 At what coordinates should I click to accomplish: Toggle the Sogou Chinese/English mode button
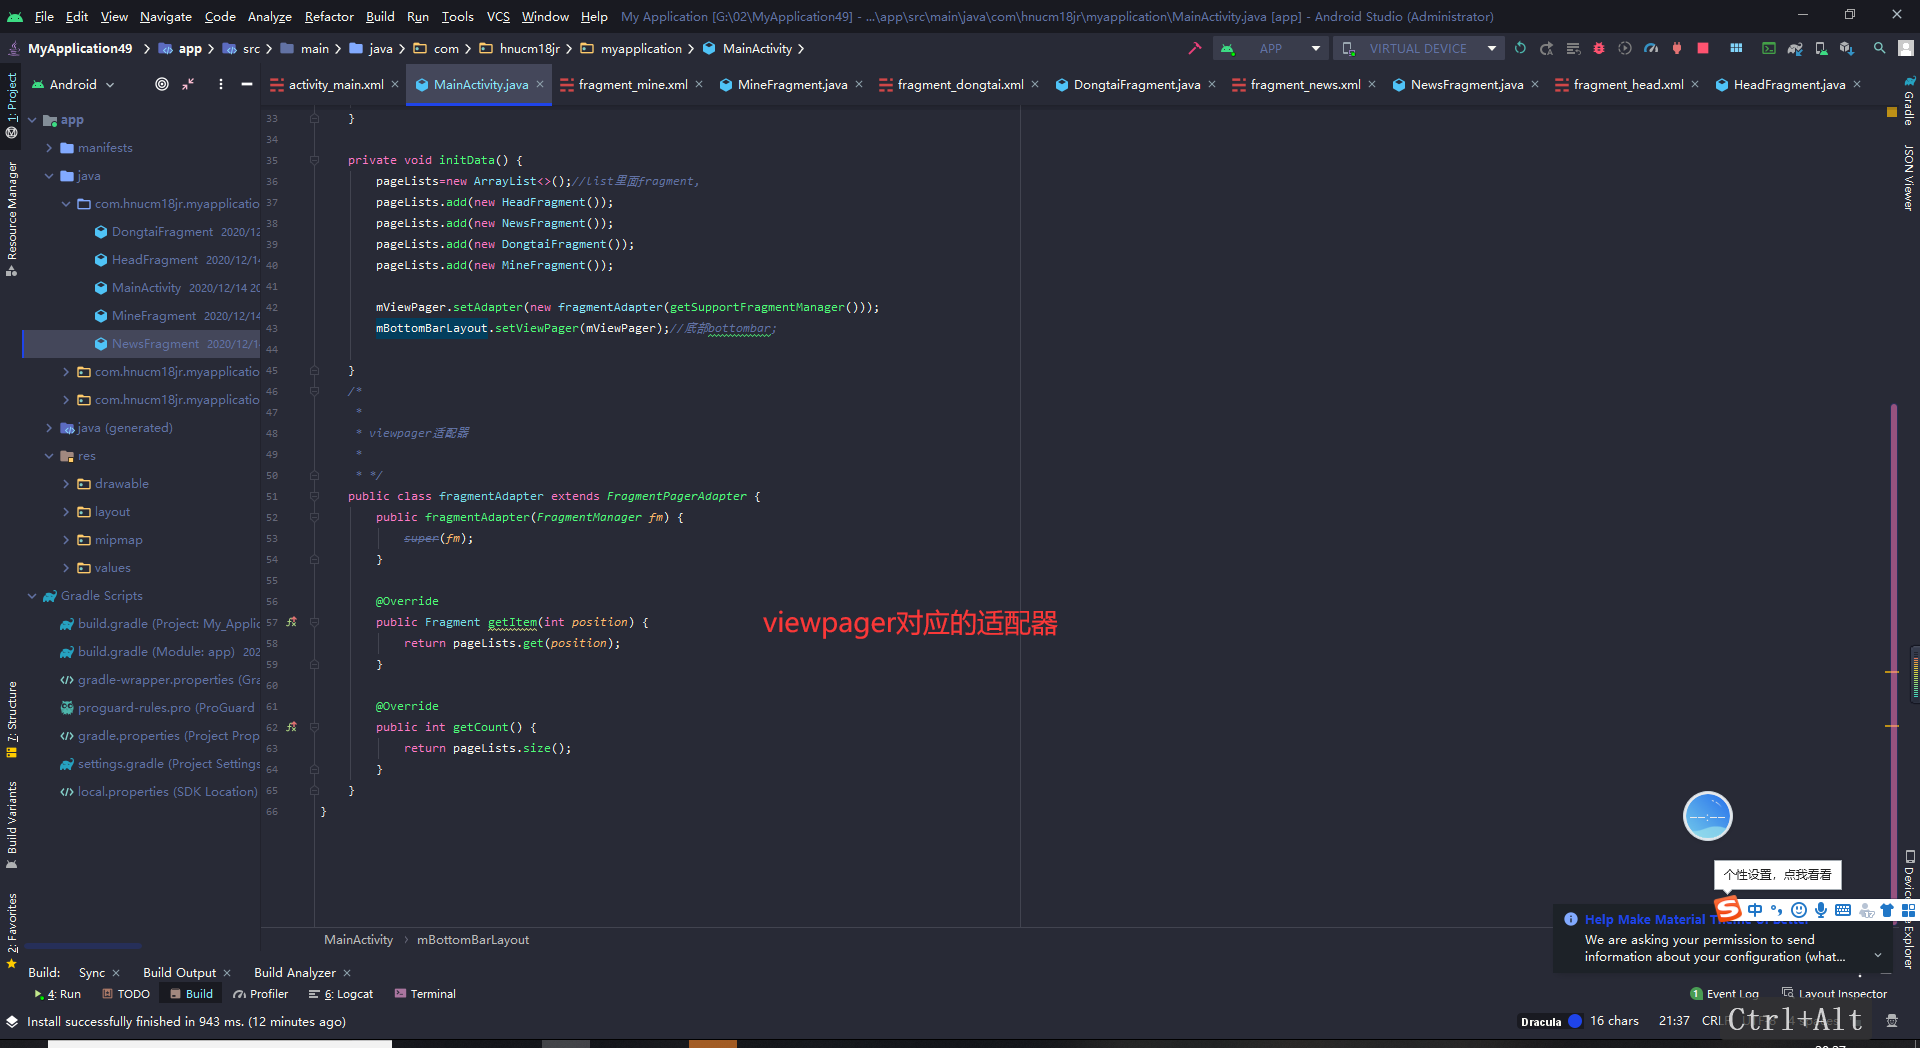coord(1755,910)
